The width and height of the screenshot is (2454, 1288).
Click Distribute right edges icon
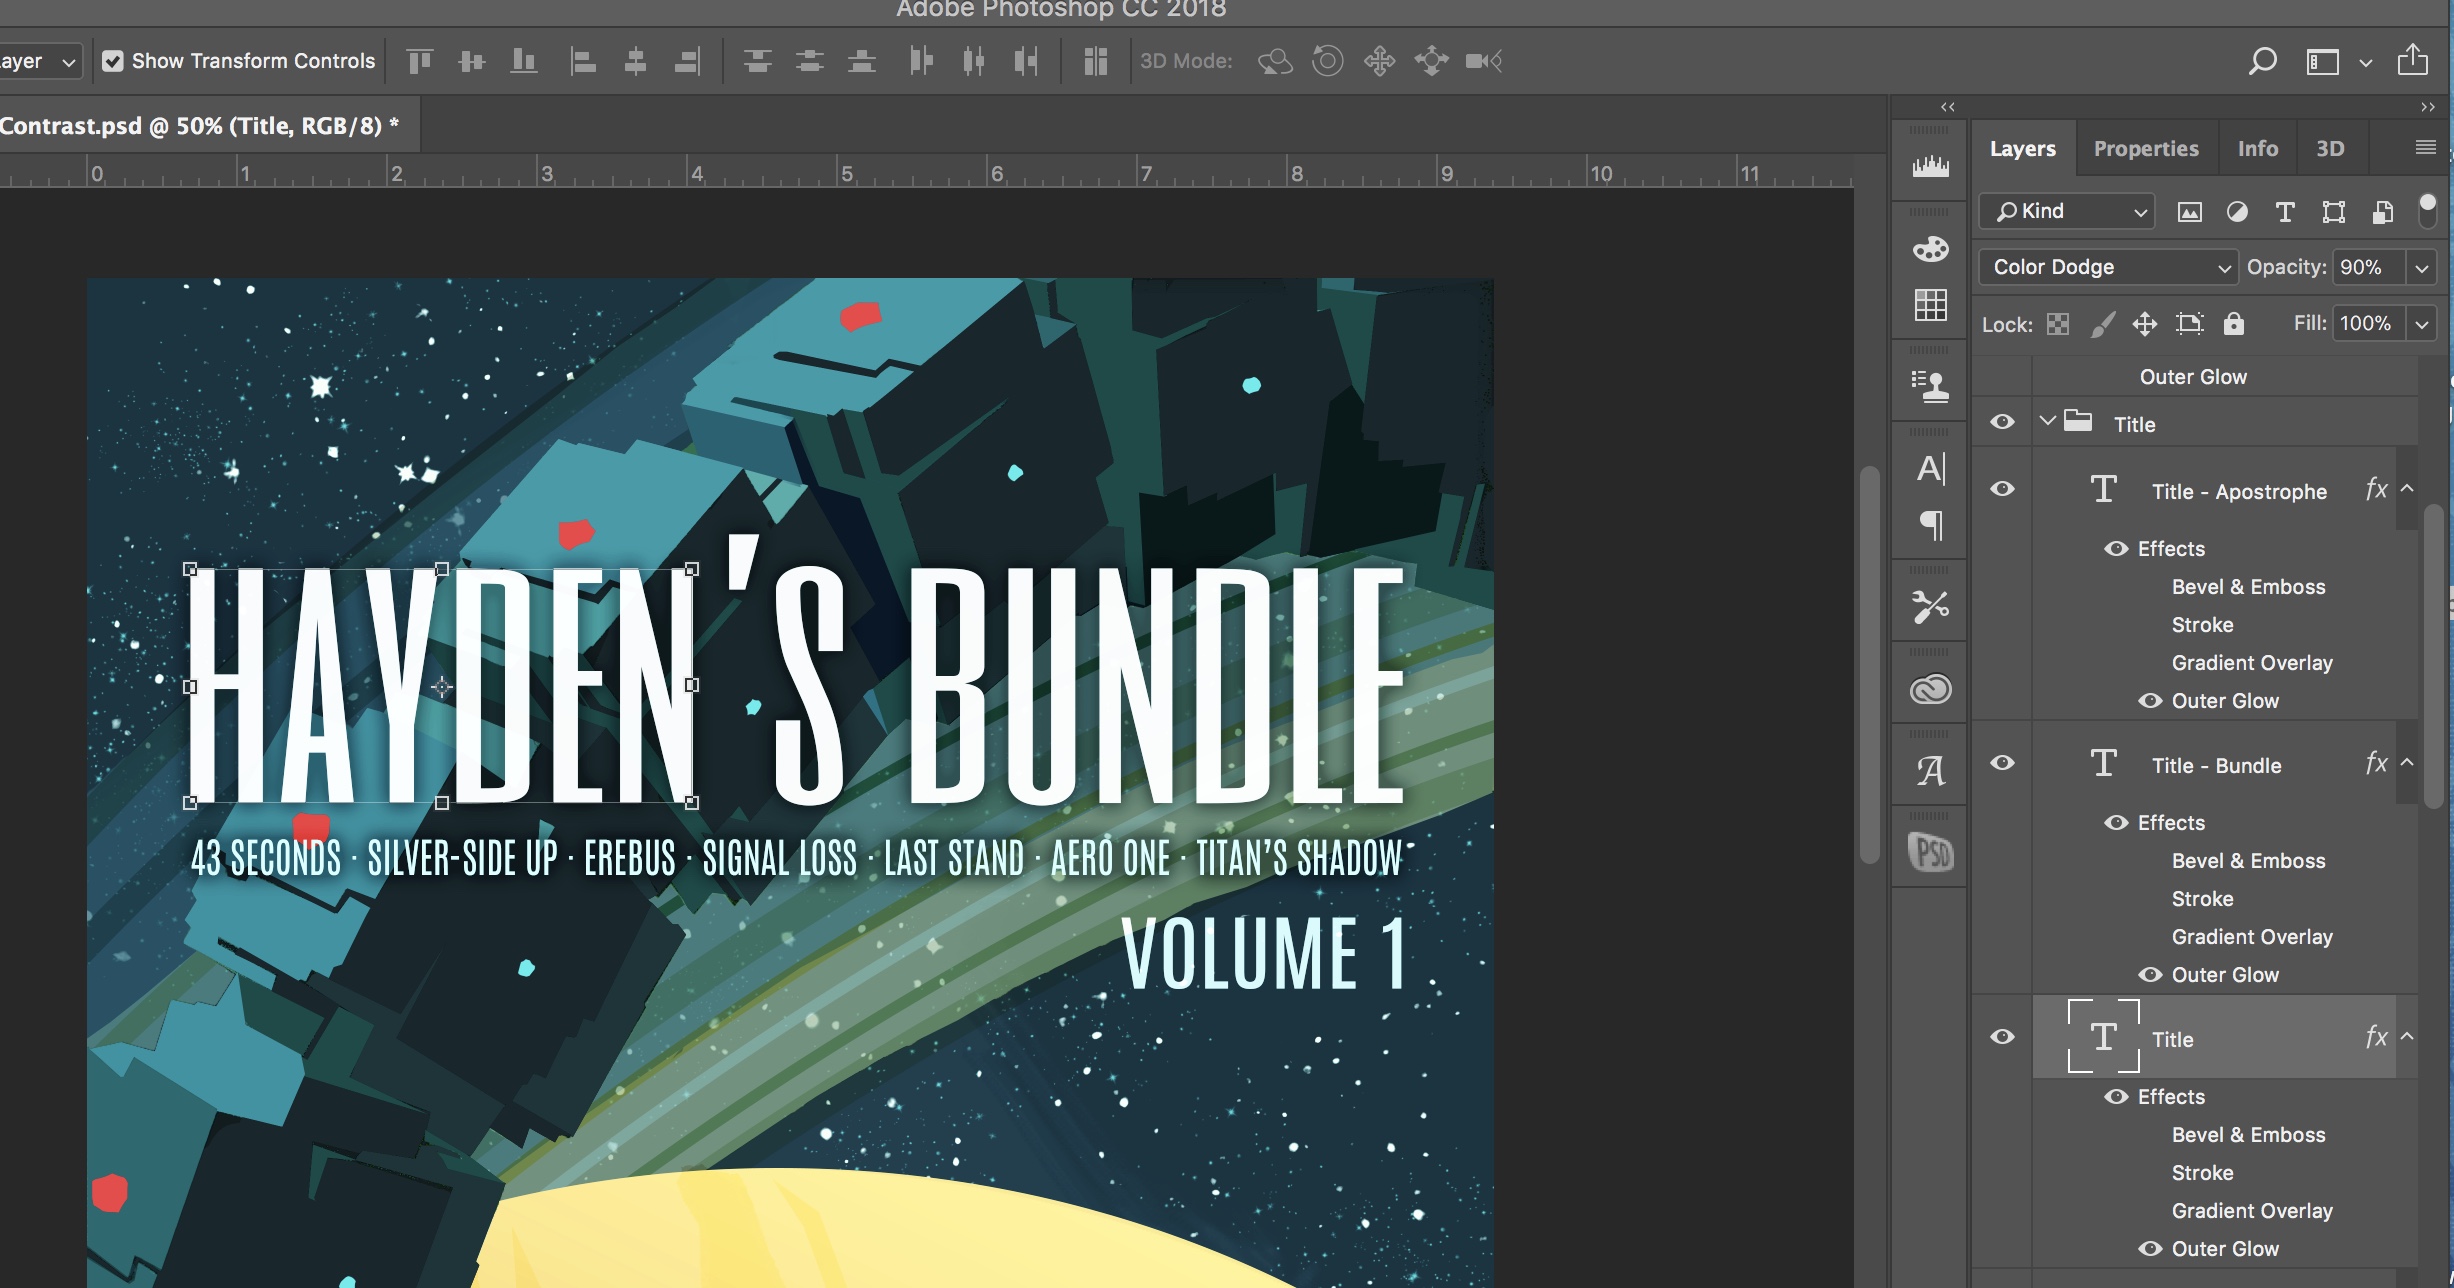(1025, 61)
